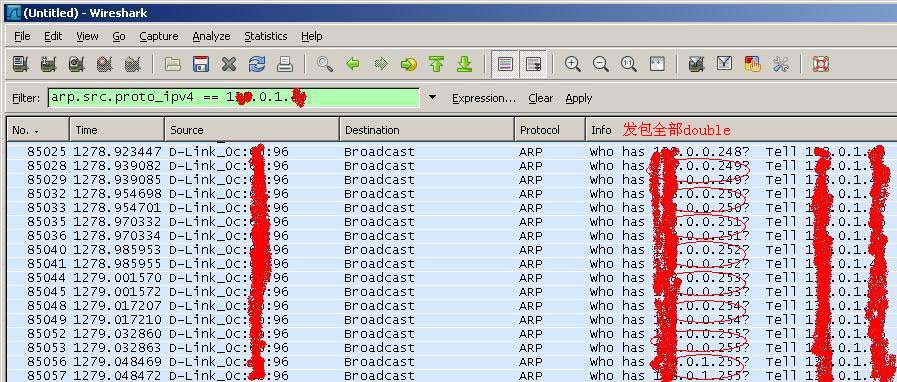Reload the capture file icon
The height and width of the screenshot is (382, 897).
tap(257, 64)
